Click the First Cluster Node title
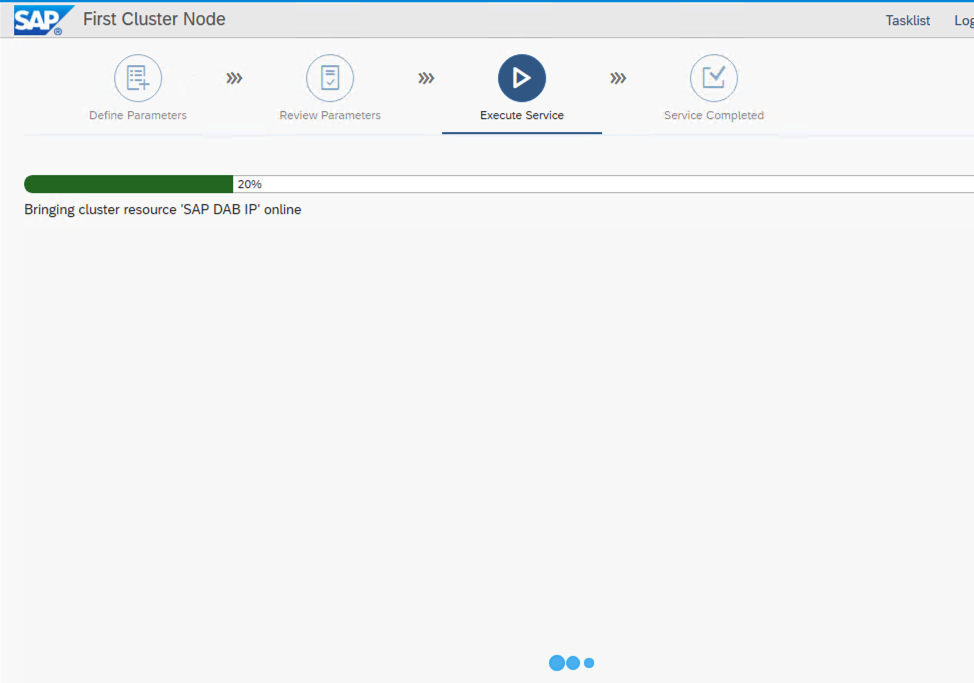This screenshot has width=974, height=683. click(154, 19)
